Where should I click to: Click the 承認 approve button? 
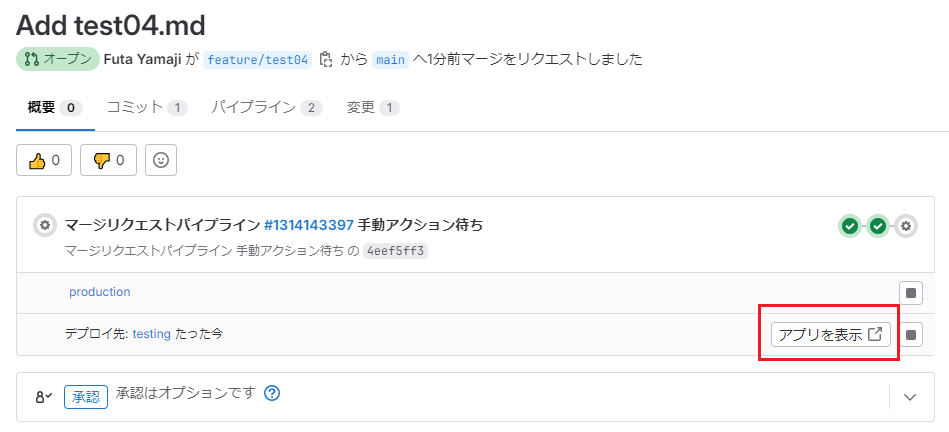point(86,397)
